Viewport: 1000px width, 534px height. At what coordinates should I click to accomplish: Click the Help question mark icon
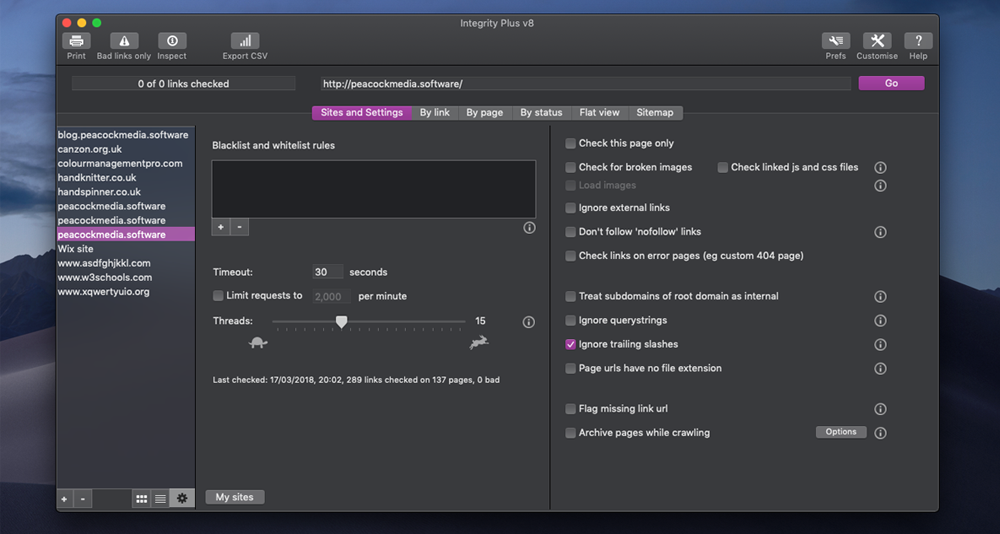918,41
